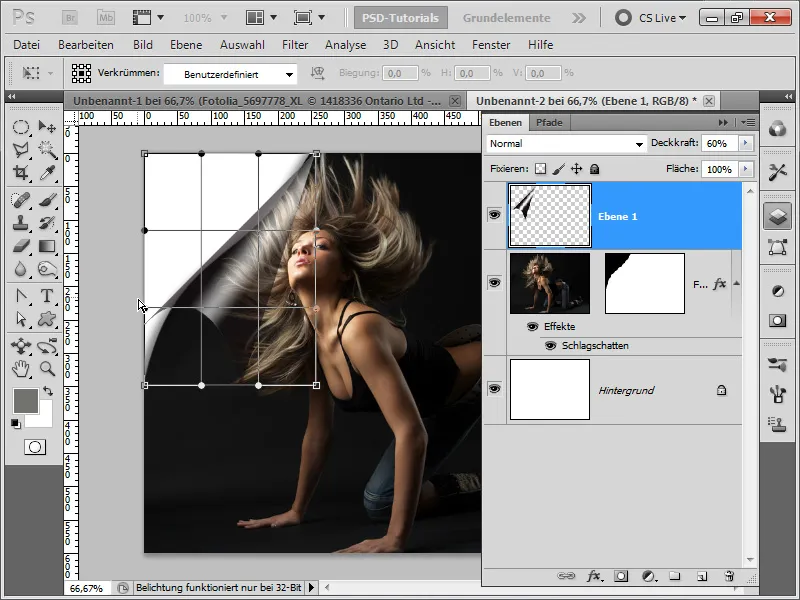Swap foreground and background colors
The height and width of the screenshot is (600, 800).
point(47,391)
